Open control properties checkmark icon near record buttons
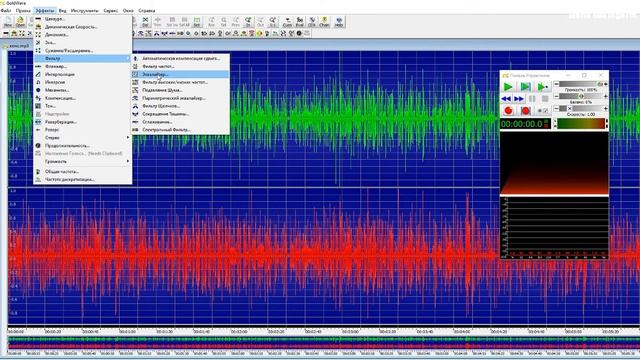This screenshot has height=360, width=640. [546, 111]
